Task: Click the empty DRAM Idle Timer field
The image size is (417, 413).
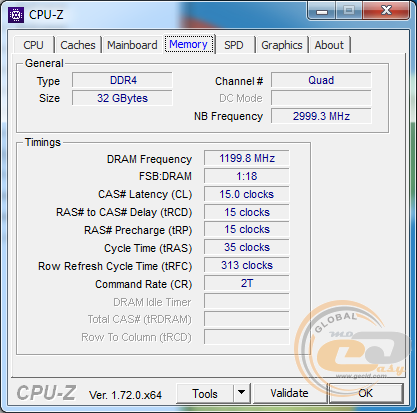Action: coord(247,302)
